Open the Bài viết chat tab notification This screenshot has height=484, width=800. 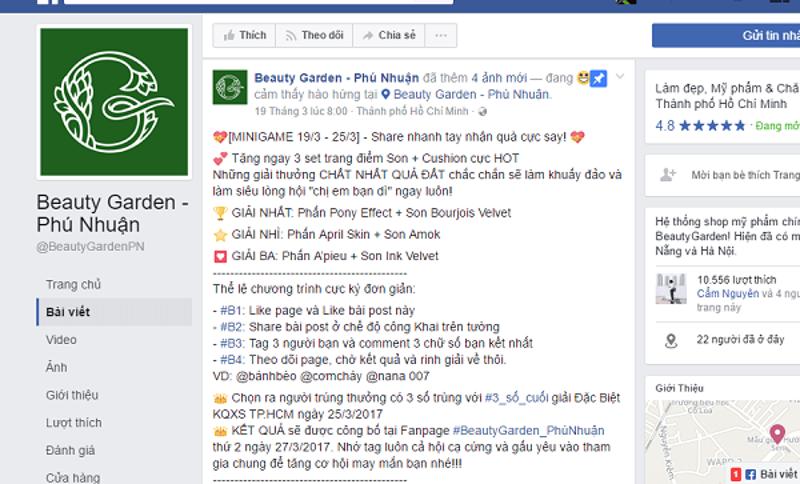(x=765, y=474)
